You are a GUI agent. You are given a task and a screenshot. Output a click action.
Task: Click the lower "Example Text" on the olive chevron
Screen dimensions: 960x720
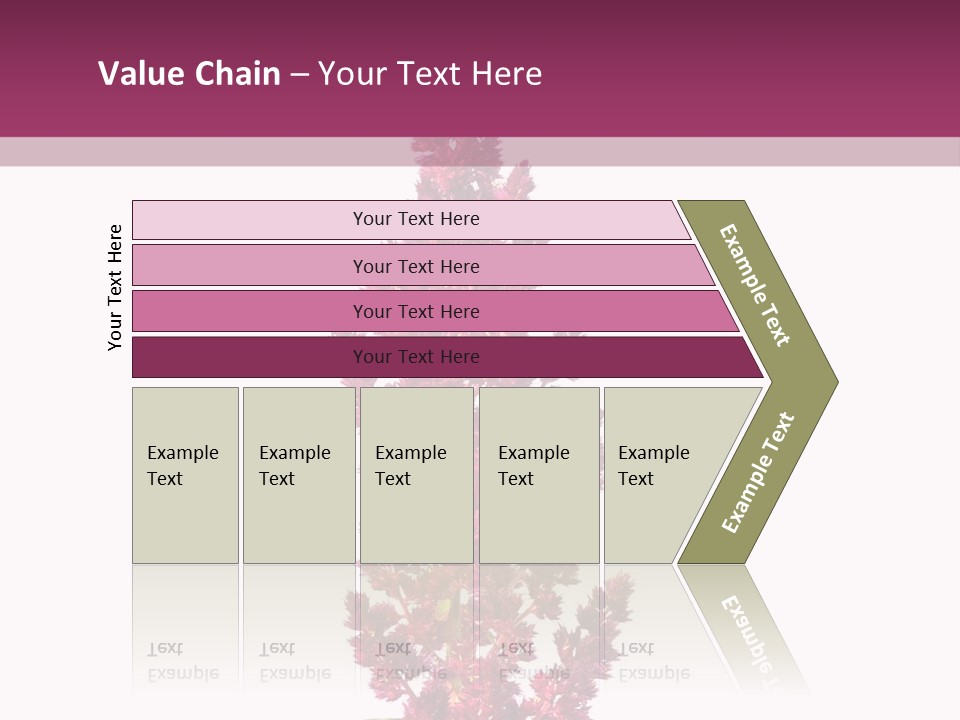coord(758,473)
